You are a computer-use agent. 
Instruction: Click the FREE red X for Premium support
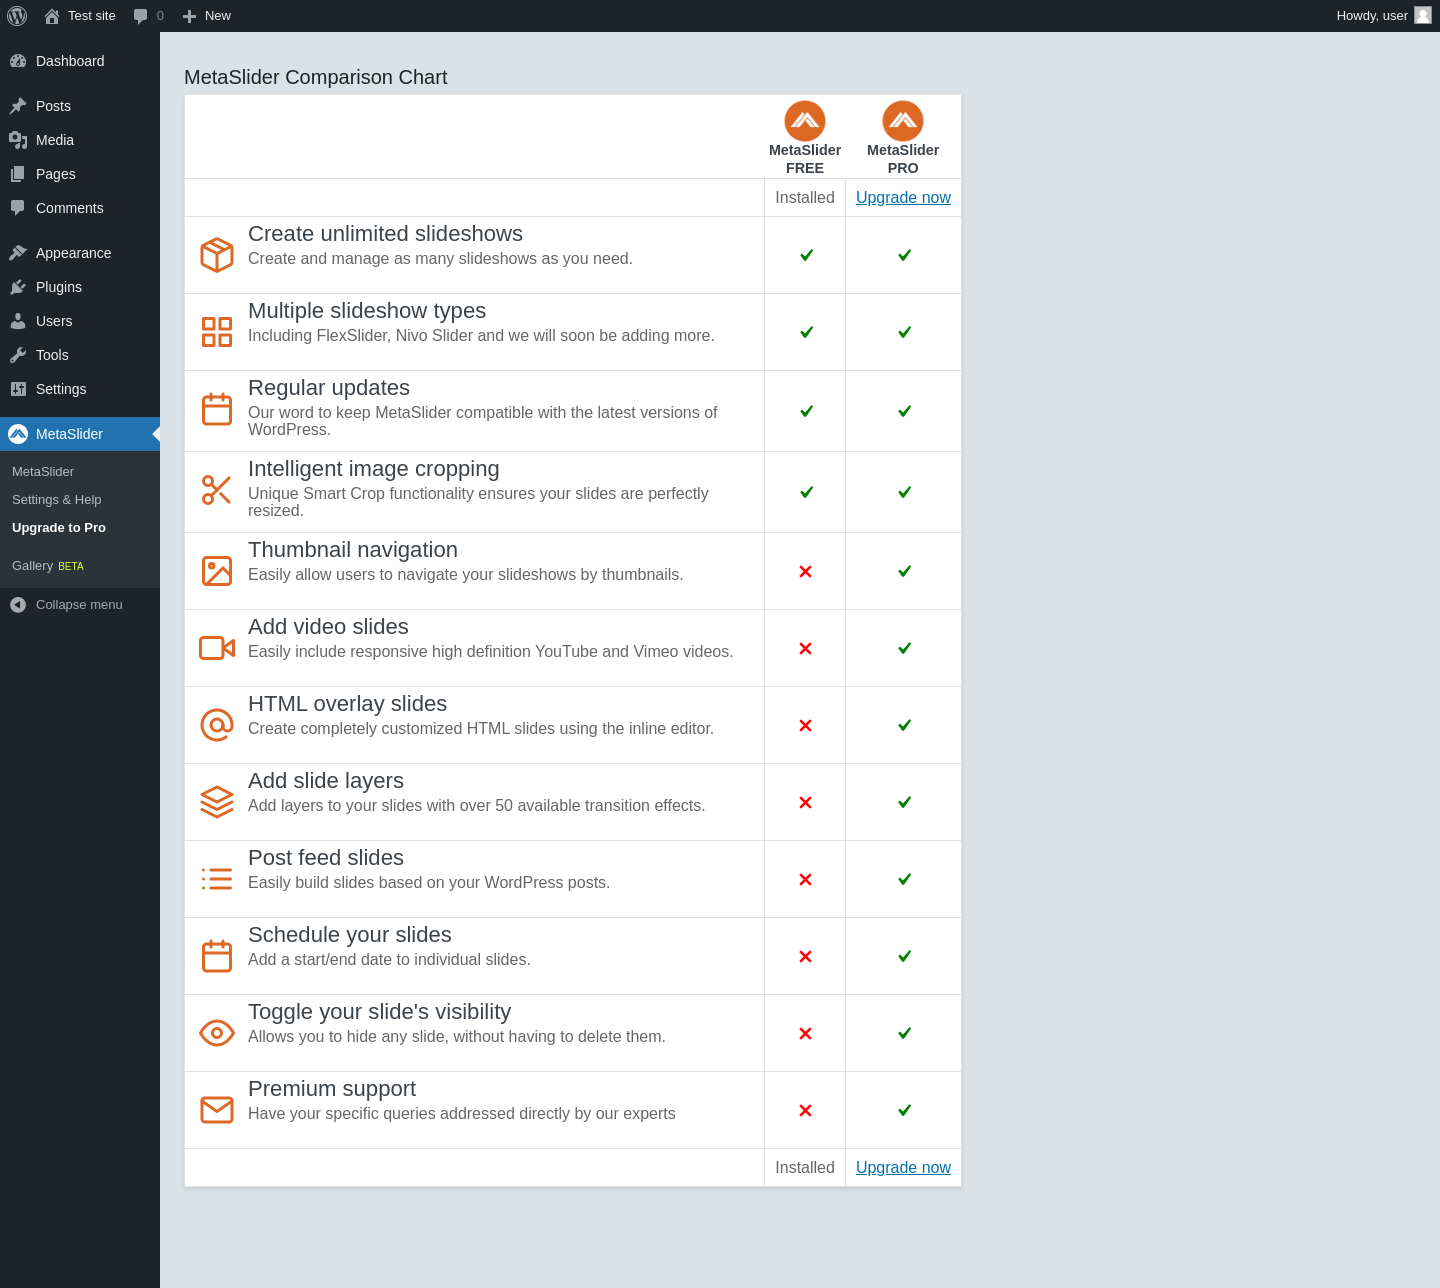coord(805,1111)
